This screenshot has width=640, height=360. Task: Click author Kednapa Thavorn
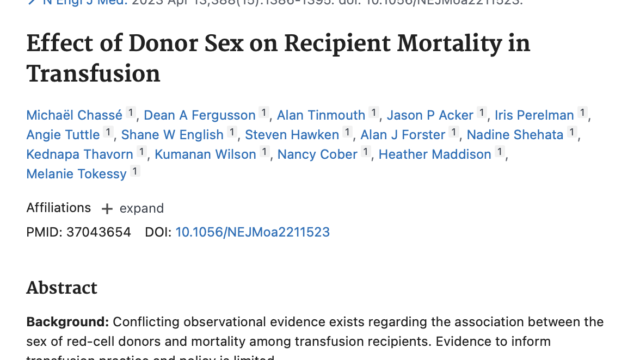[80, 154]
